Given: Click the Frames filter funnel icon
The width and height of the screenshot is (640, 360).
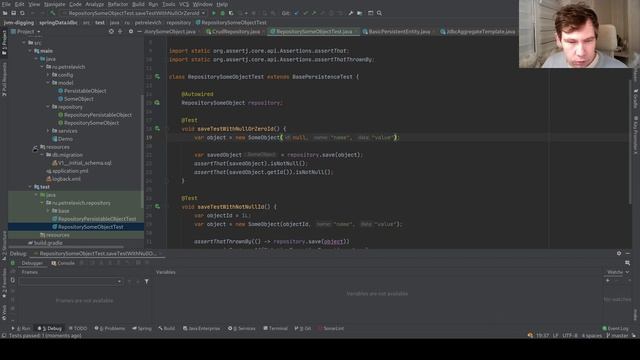Looking at the screenshot, I should (x=147, y=281).
